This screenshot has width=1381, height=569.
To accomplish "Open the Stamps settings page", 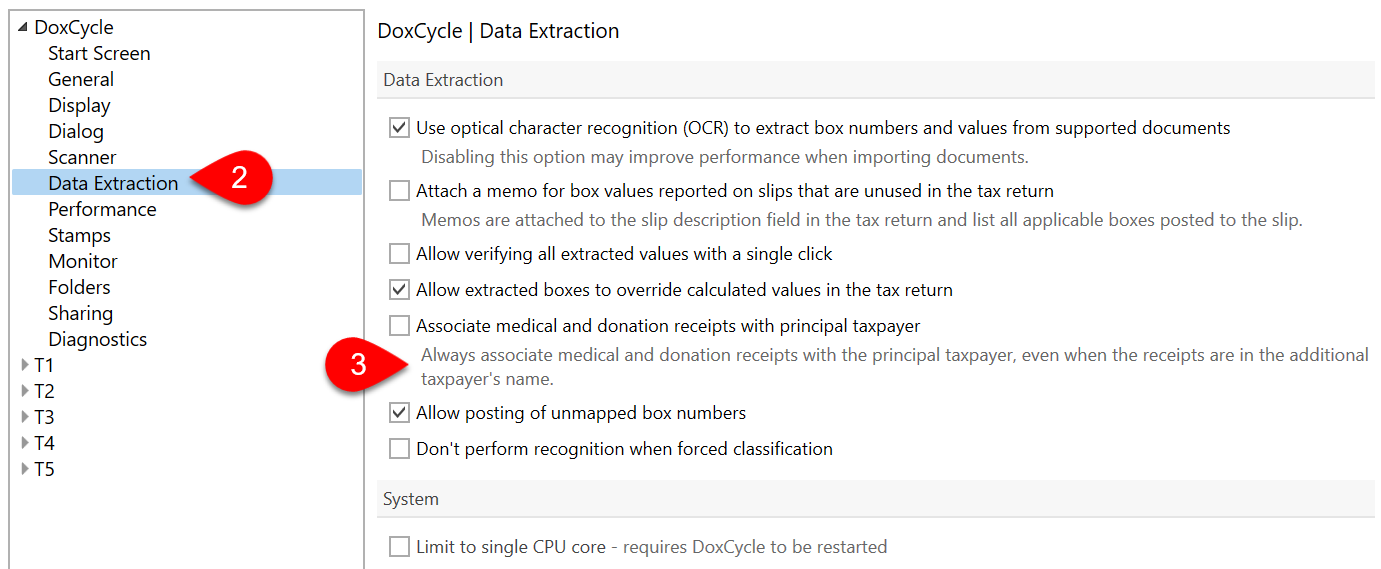I will click(79, 235).
